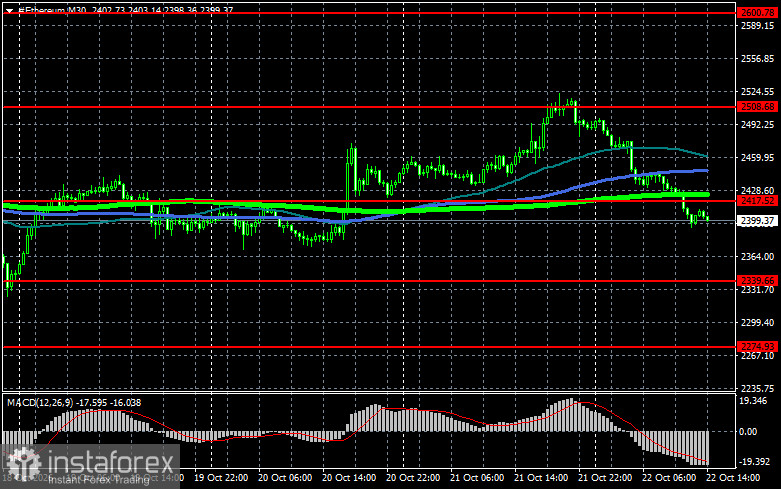
Task: Click the red 2508.68 level label
Action: click(757, 107)
